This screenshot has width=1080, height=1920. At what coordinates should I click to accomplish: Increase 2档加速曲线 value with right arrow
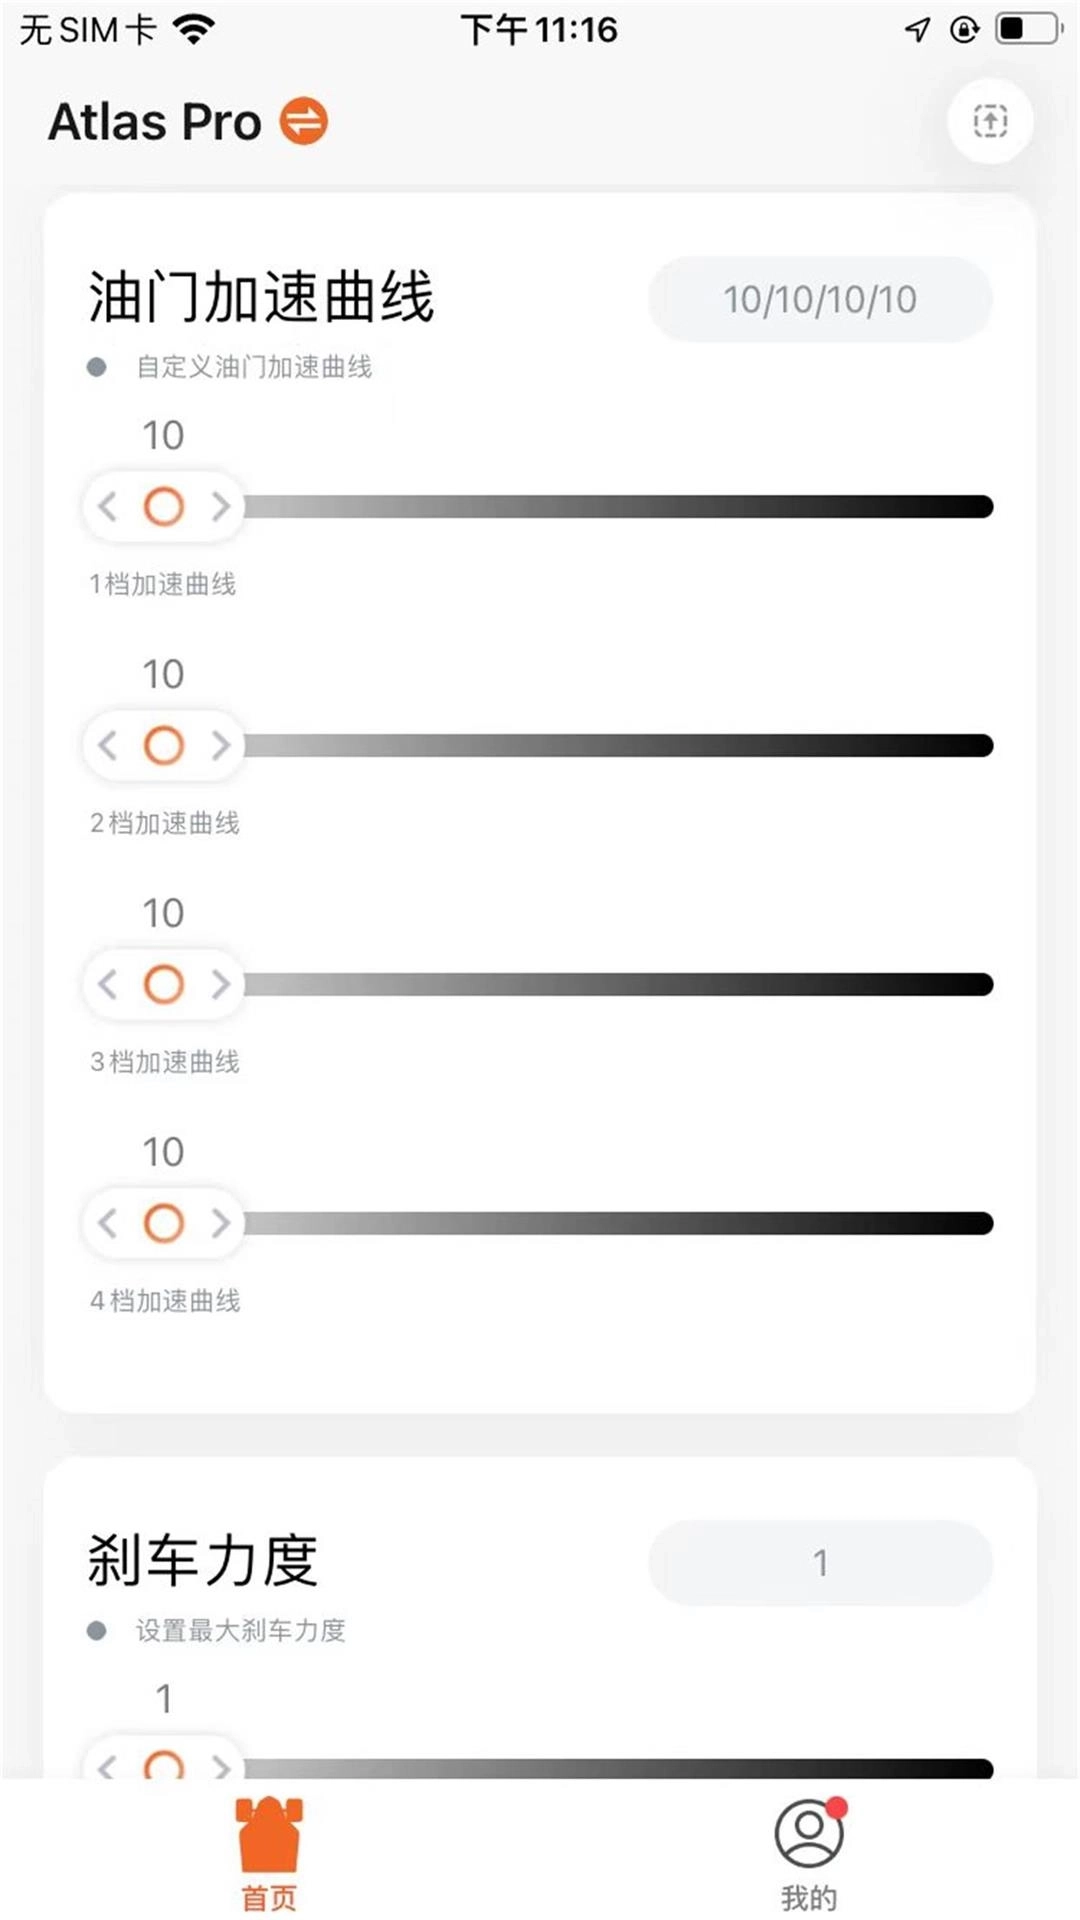click(221, 745)
